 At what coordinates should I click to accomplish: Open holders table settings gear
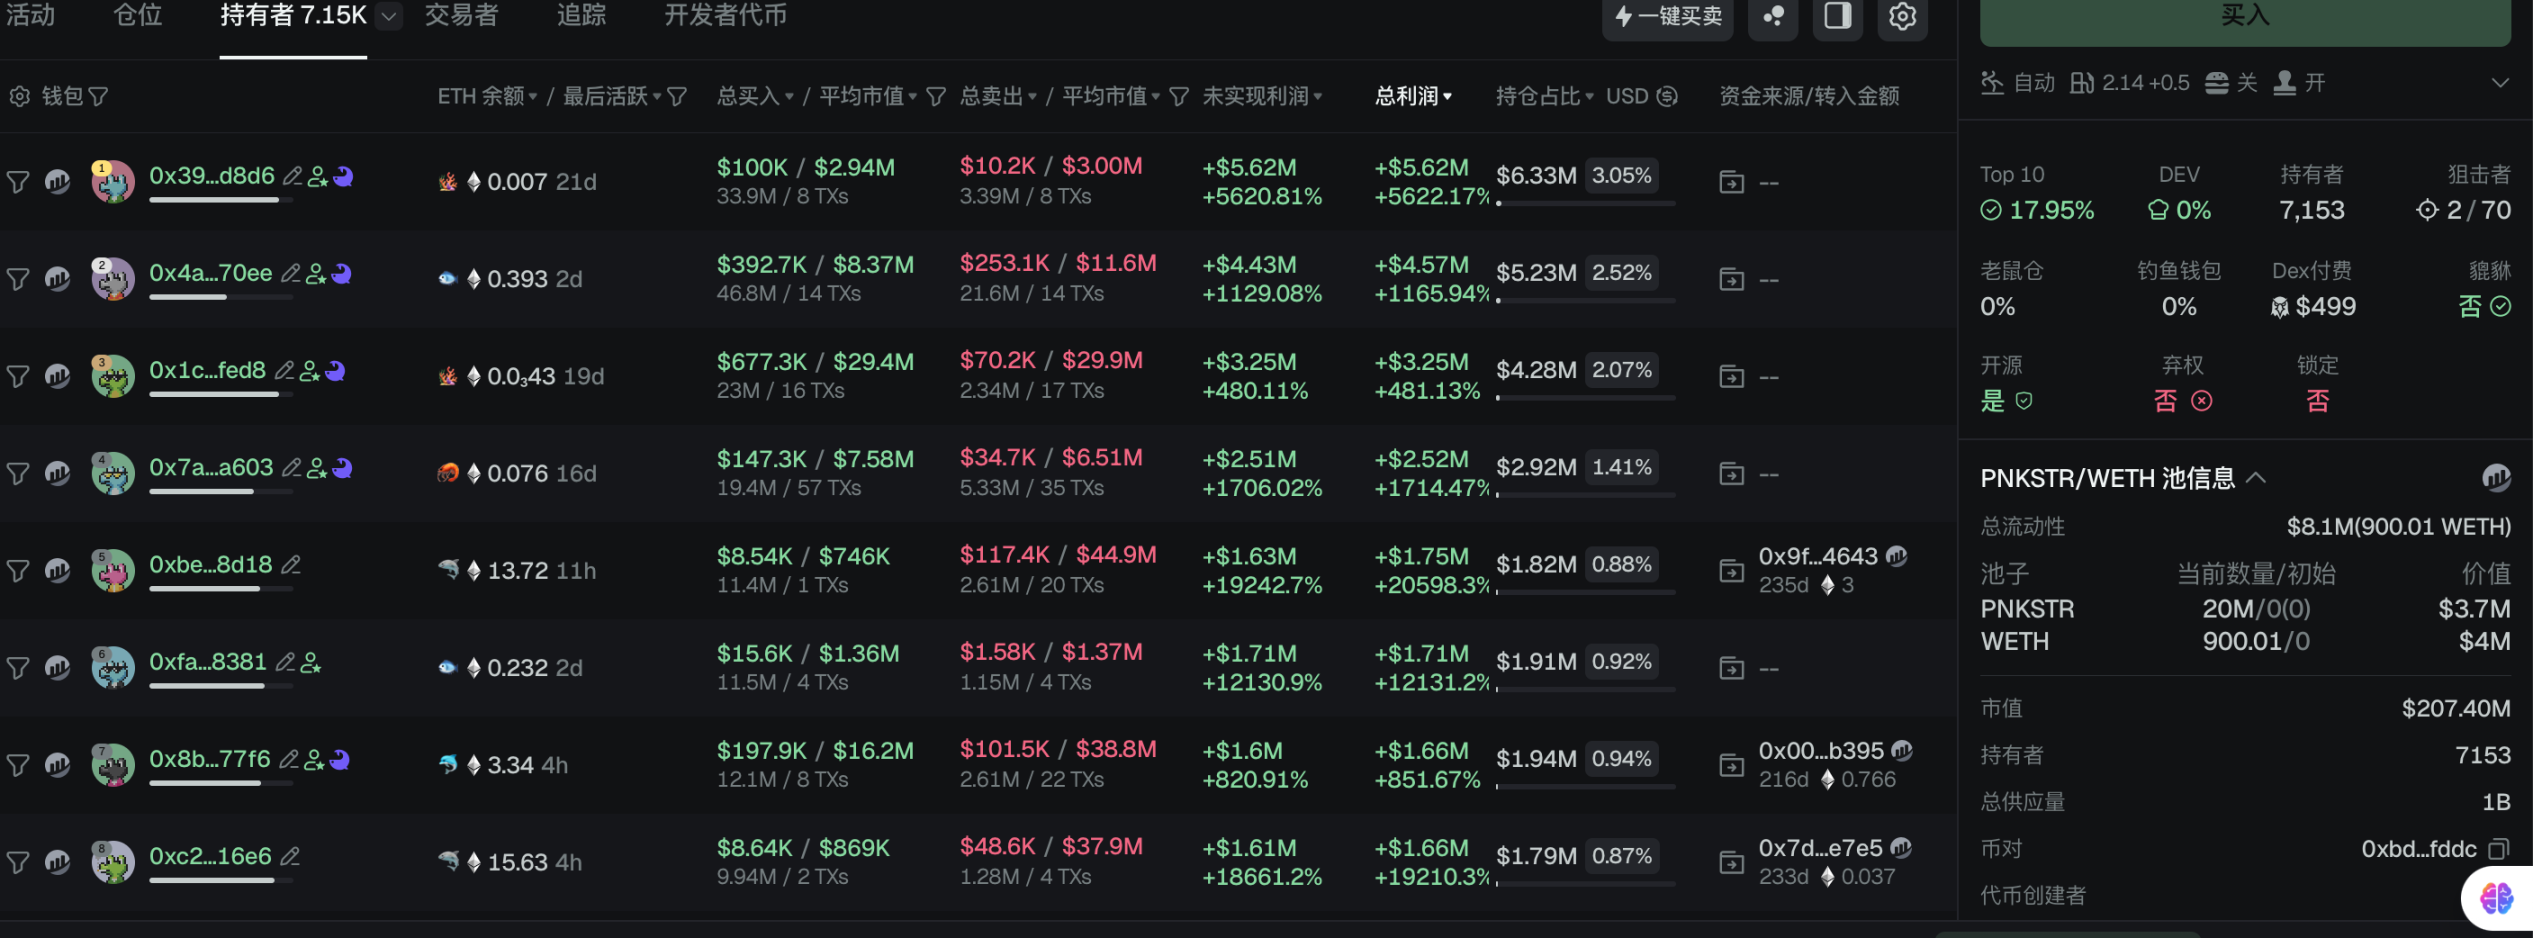pyautogui.click(x=1902, y=16)
